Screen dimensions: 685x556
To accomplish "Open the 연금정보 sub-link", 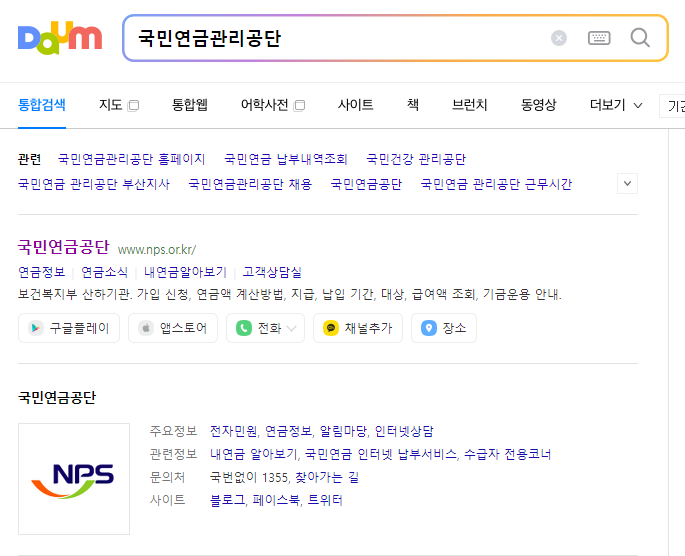I will pos(42,272).
